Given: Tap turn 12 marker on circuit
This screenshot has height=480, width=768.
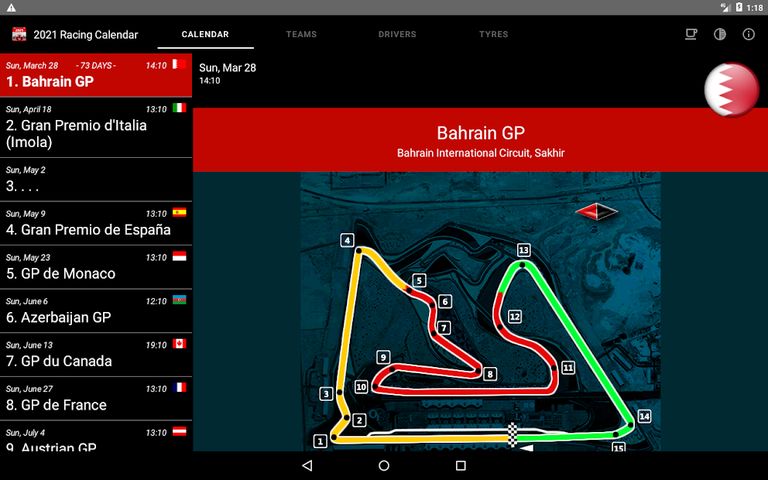Looking at the screenshot, I should 514,316.
